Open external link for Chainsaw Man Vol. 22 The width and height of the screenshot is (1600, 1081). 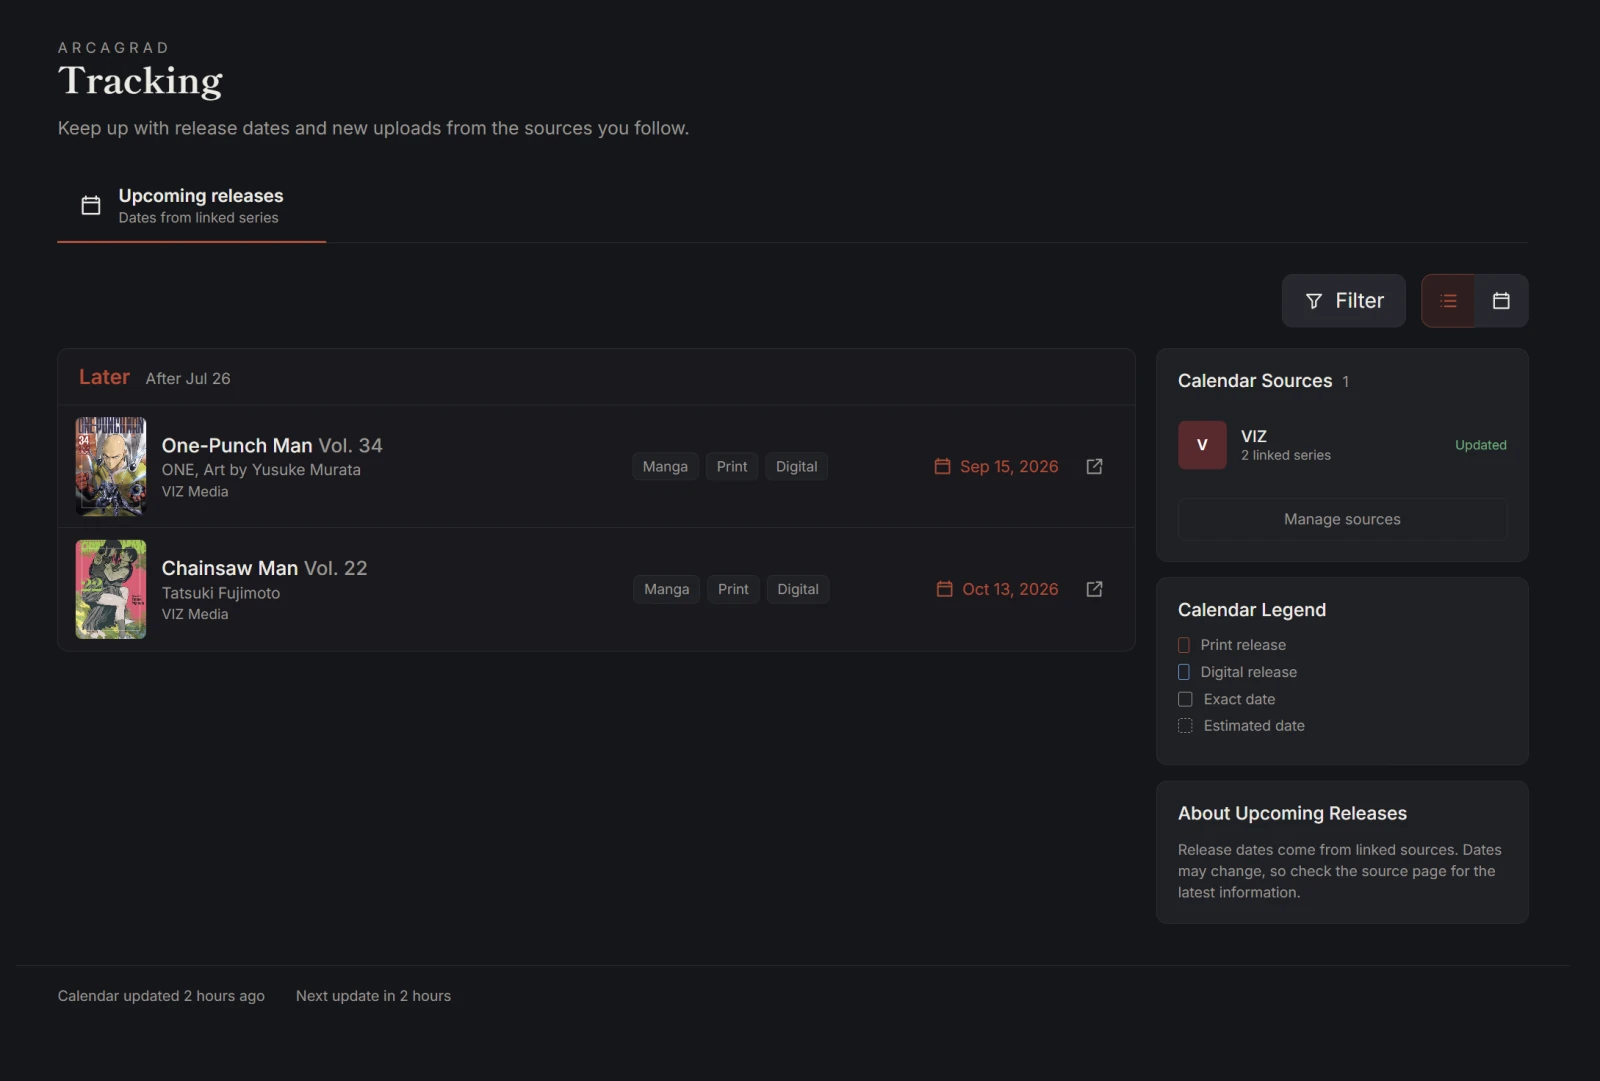[x=1094, y=590]
